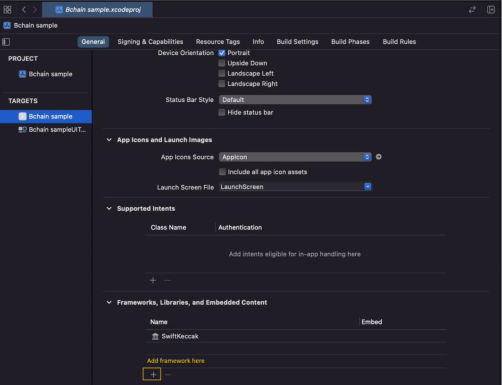The height and width of the screenshot is (385, 502).
Task: Open the Status Bar Style dropdown
Action: click(x=295, y=100)
